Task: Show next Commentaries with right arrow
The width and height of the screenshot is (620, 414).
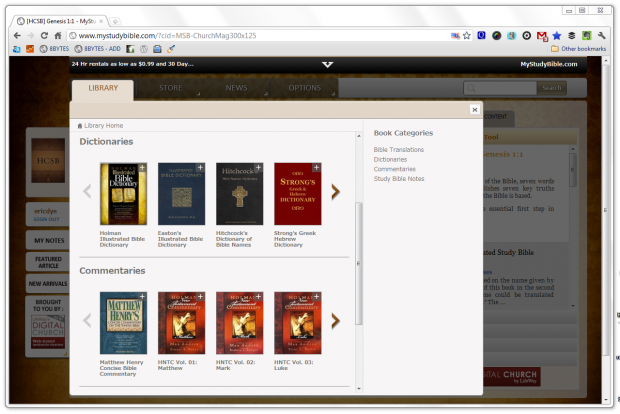Action: [335, 321]
